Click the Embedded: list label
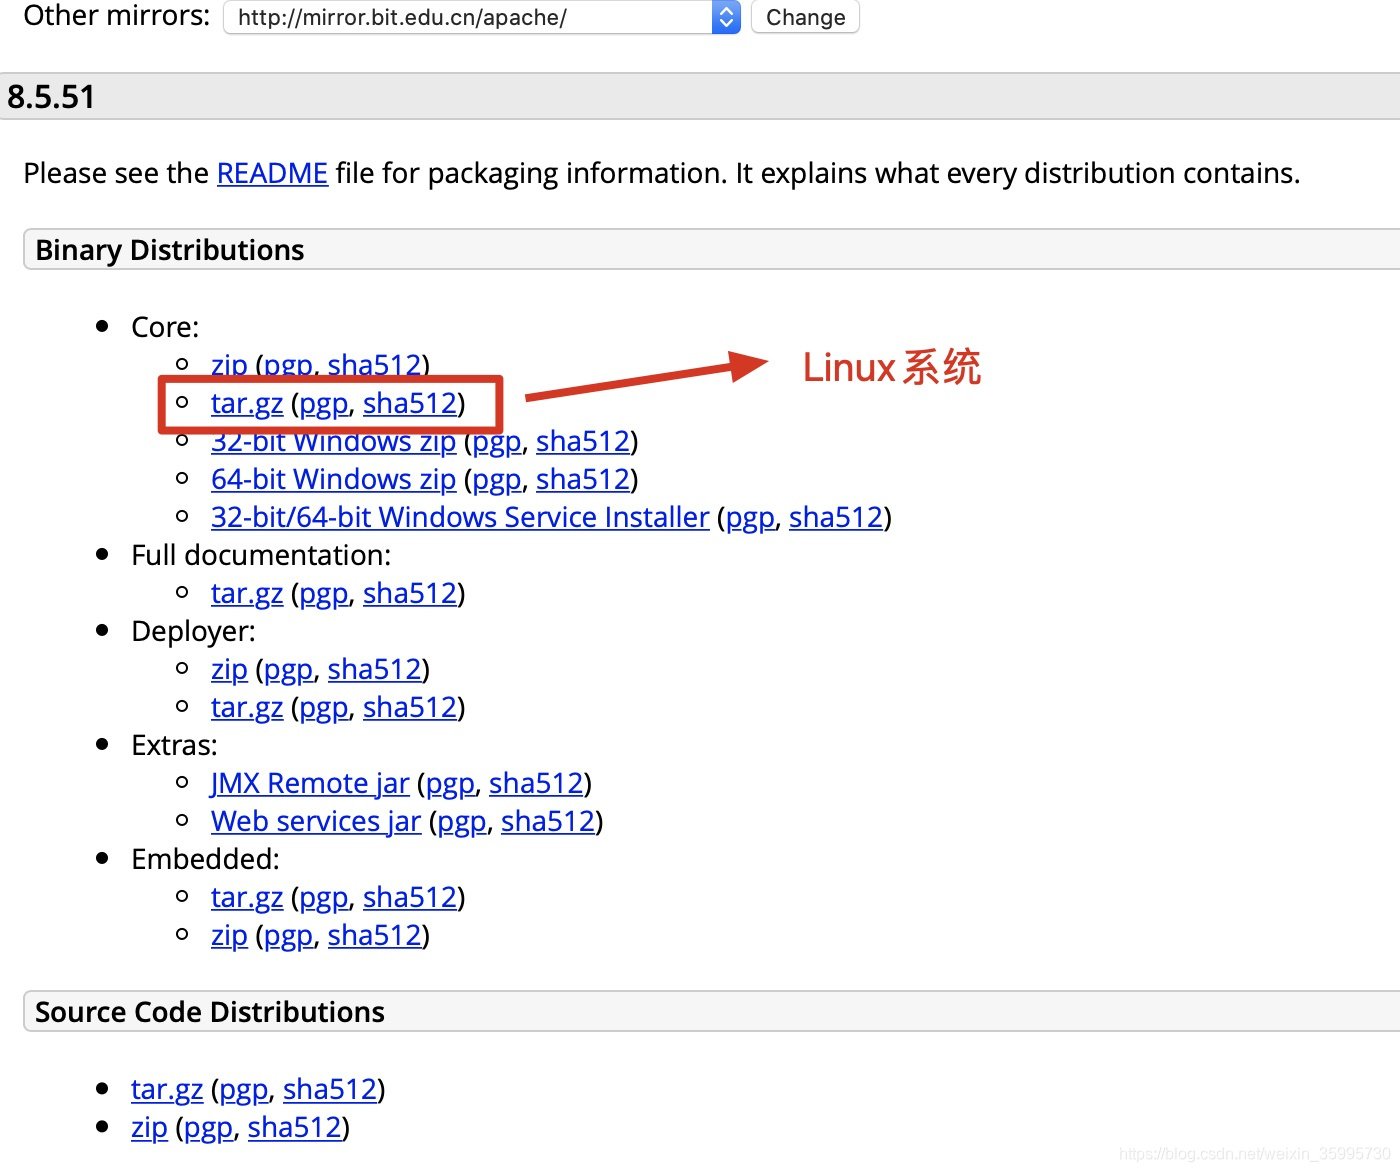 point(205,859)
